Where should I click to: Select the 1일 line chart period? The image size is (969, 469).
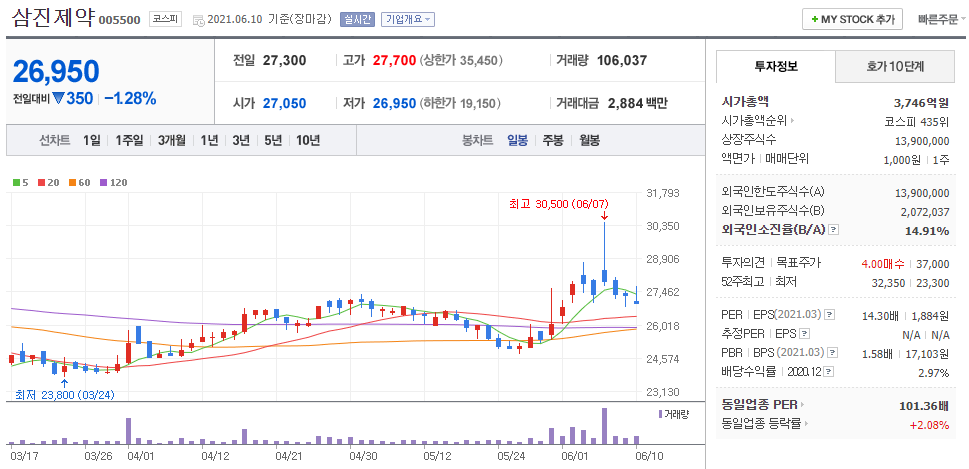pos(91,140)
